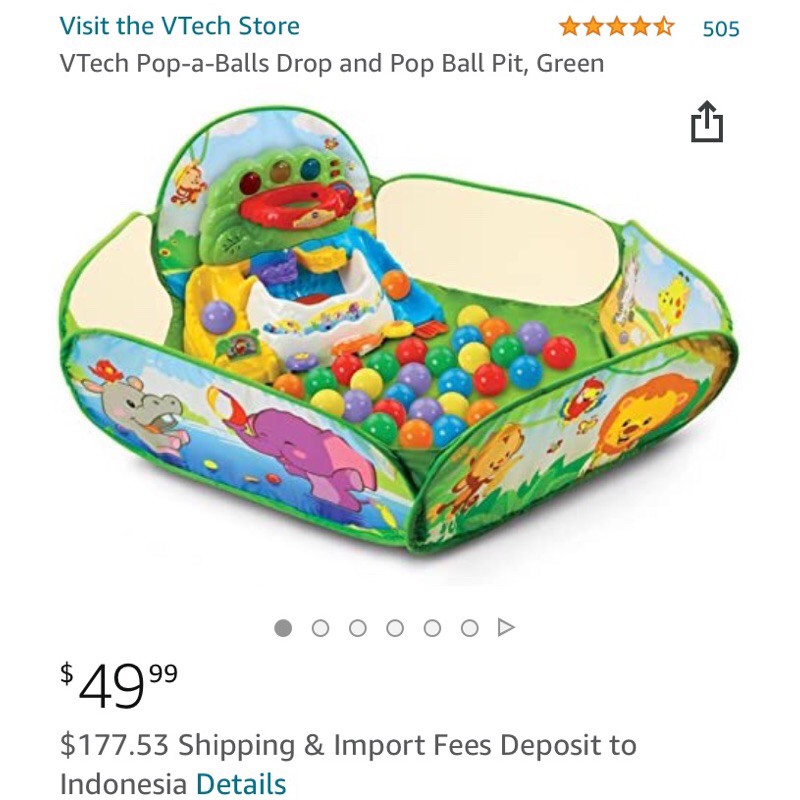Tap the half-filled fifth rating star
800x800 pixels.
pos(664,27)
